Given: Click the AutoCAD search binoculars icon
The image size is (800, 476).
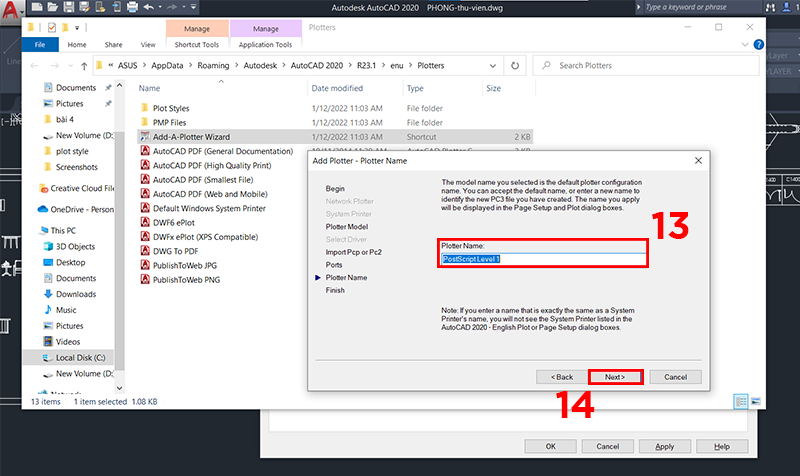Looking at the screenshot, I should pyautogui.click(x=770, y=7).
